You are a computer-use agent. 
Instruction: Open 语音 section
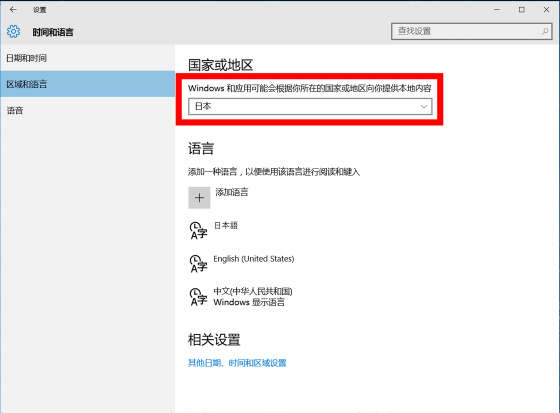88,110
